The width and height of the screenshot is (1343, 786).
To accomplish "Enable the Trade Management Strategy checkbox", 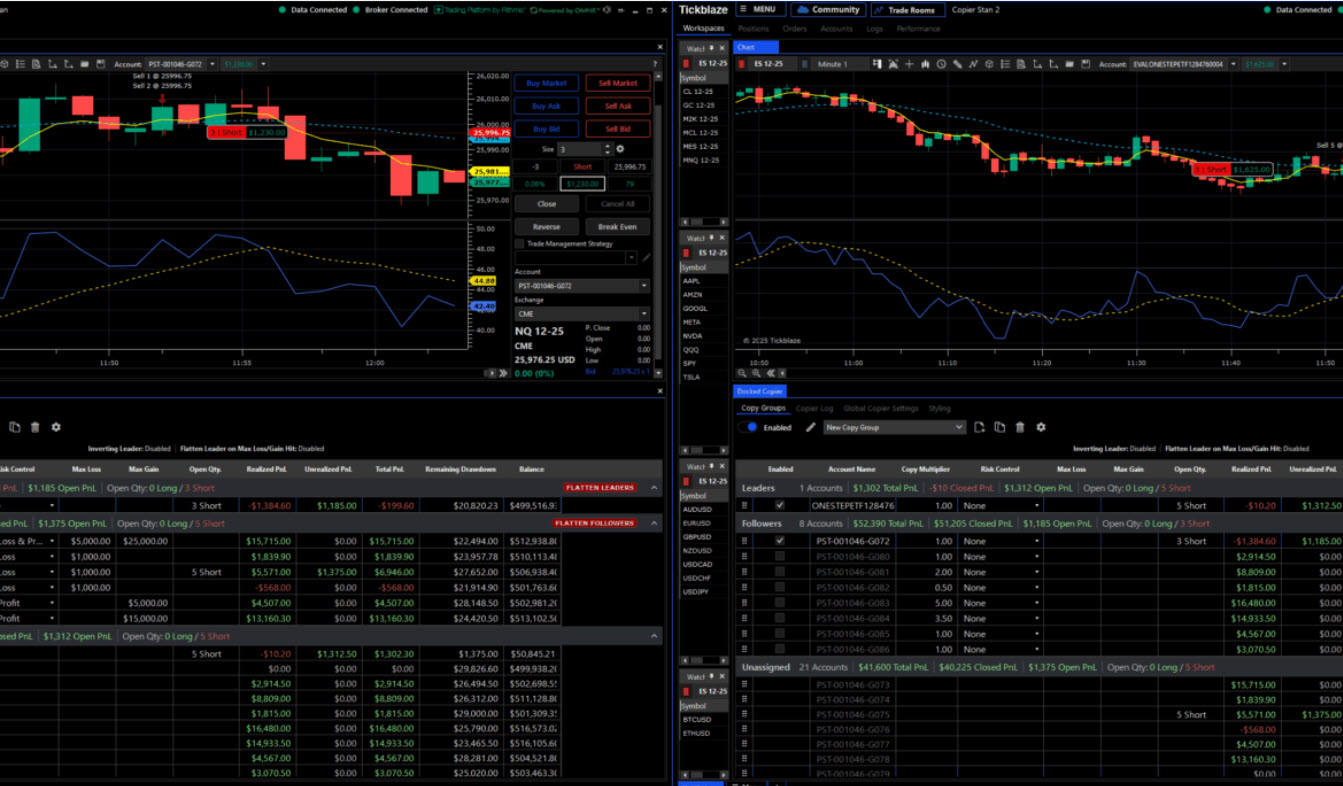I will (519, 243).
